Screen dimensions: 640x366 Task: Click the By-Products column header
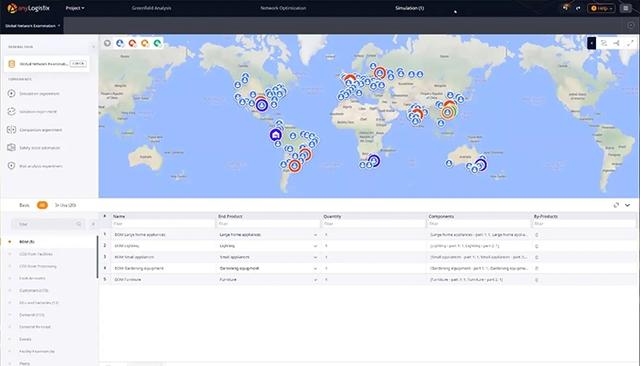(x=546, y=216)
